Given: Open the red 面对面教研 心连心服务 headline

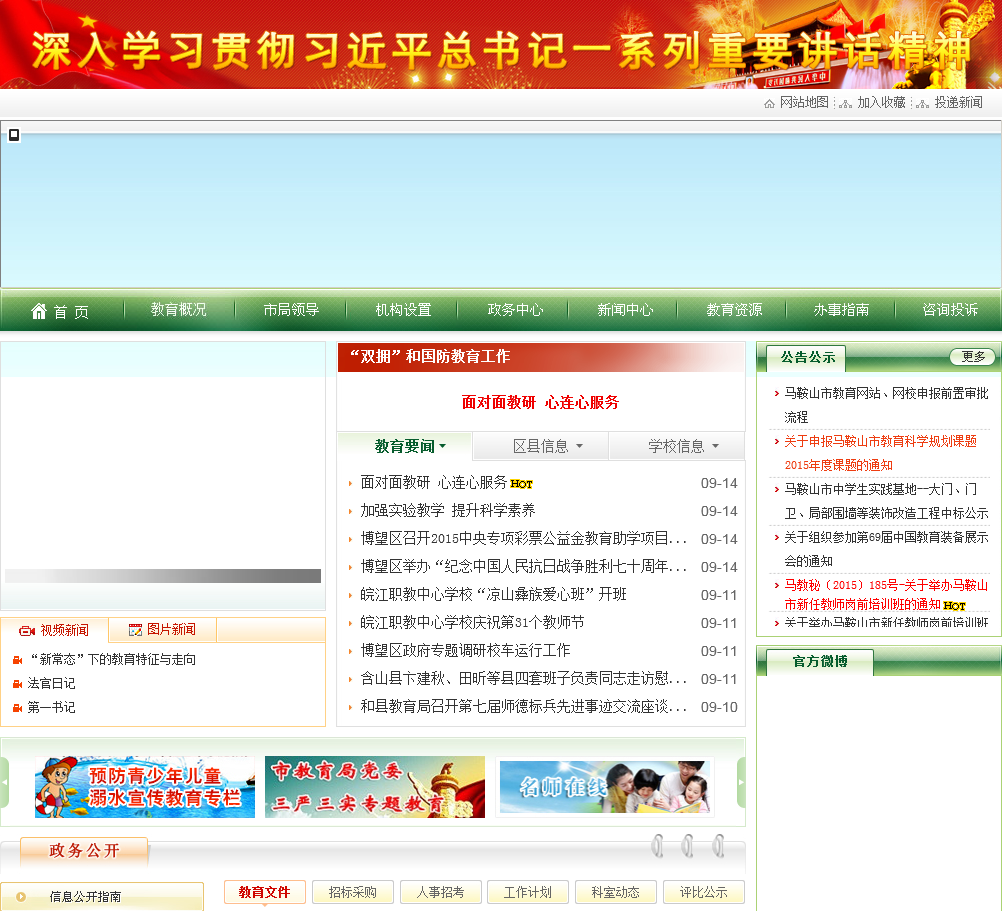Looking at the screenshot, I should [541, 402].
